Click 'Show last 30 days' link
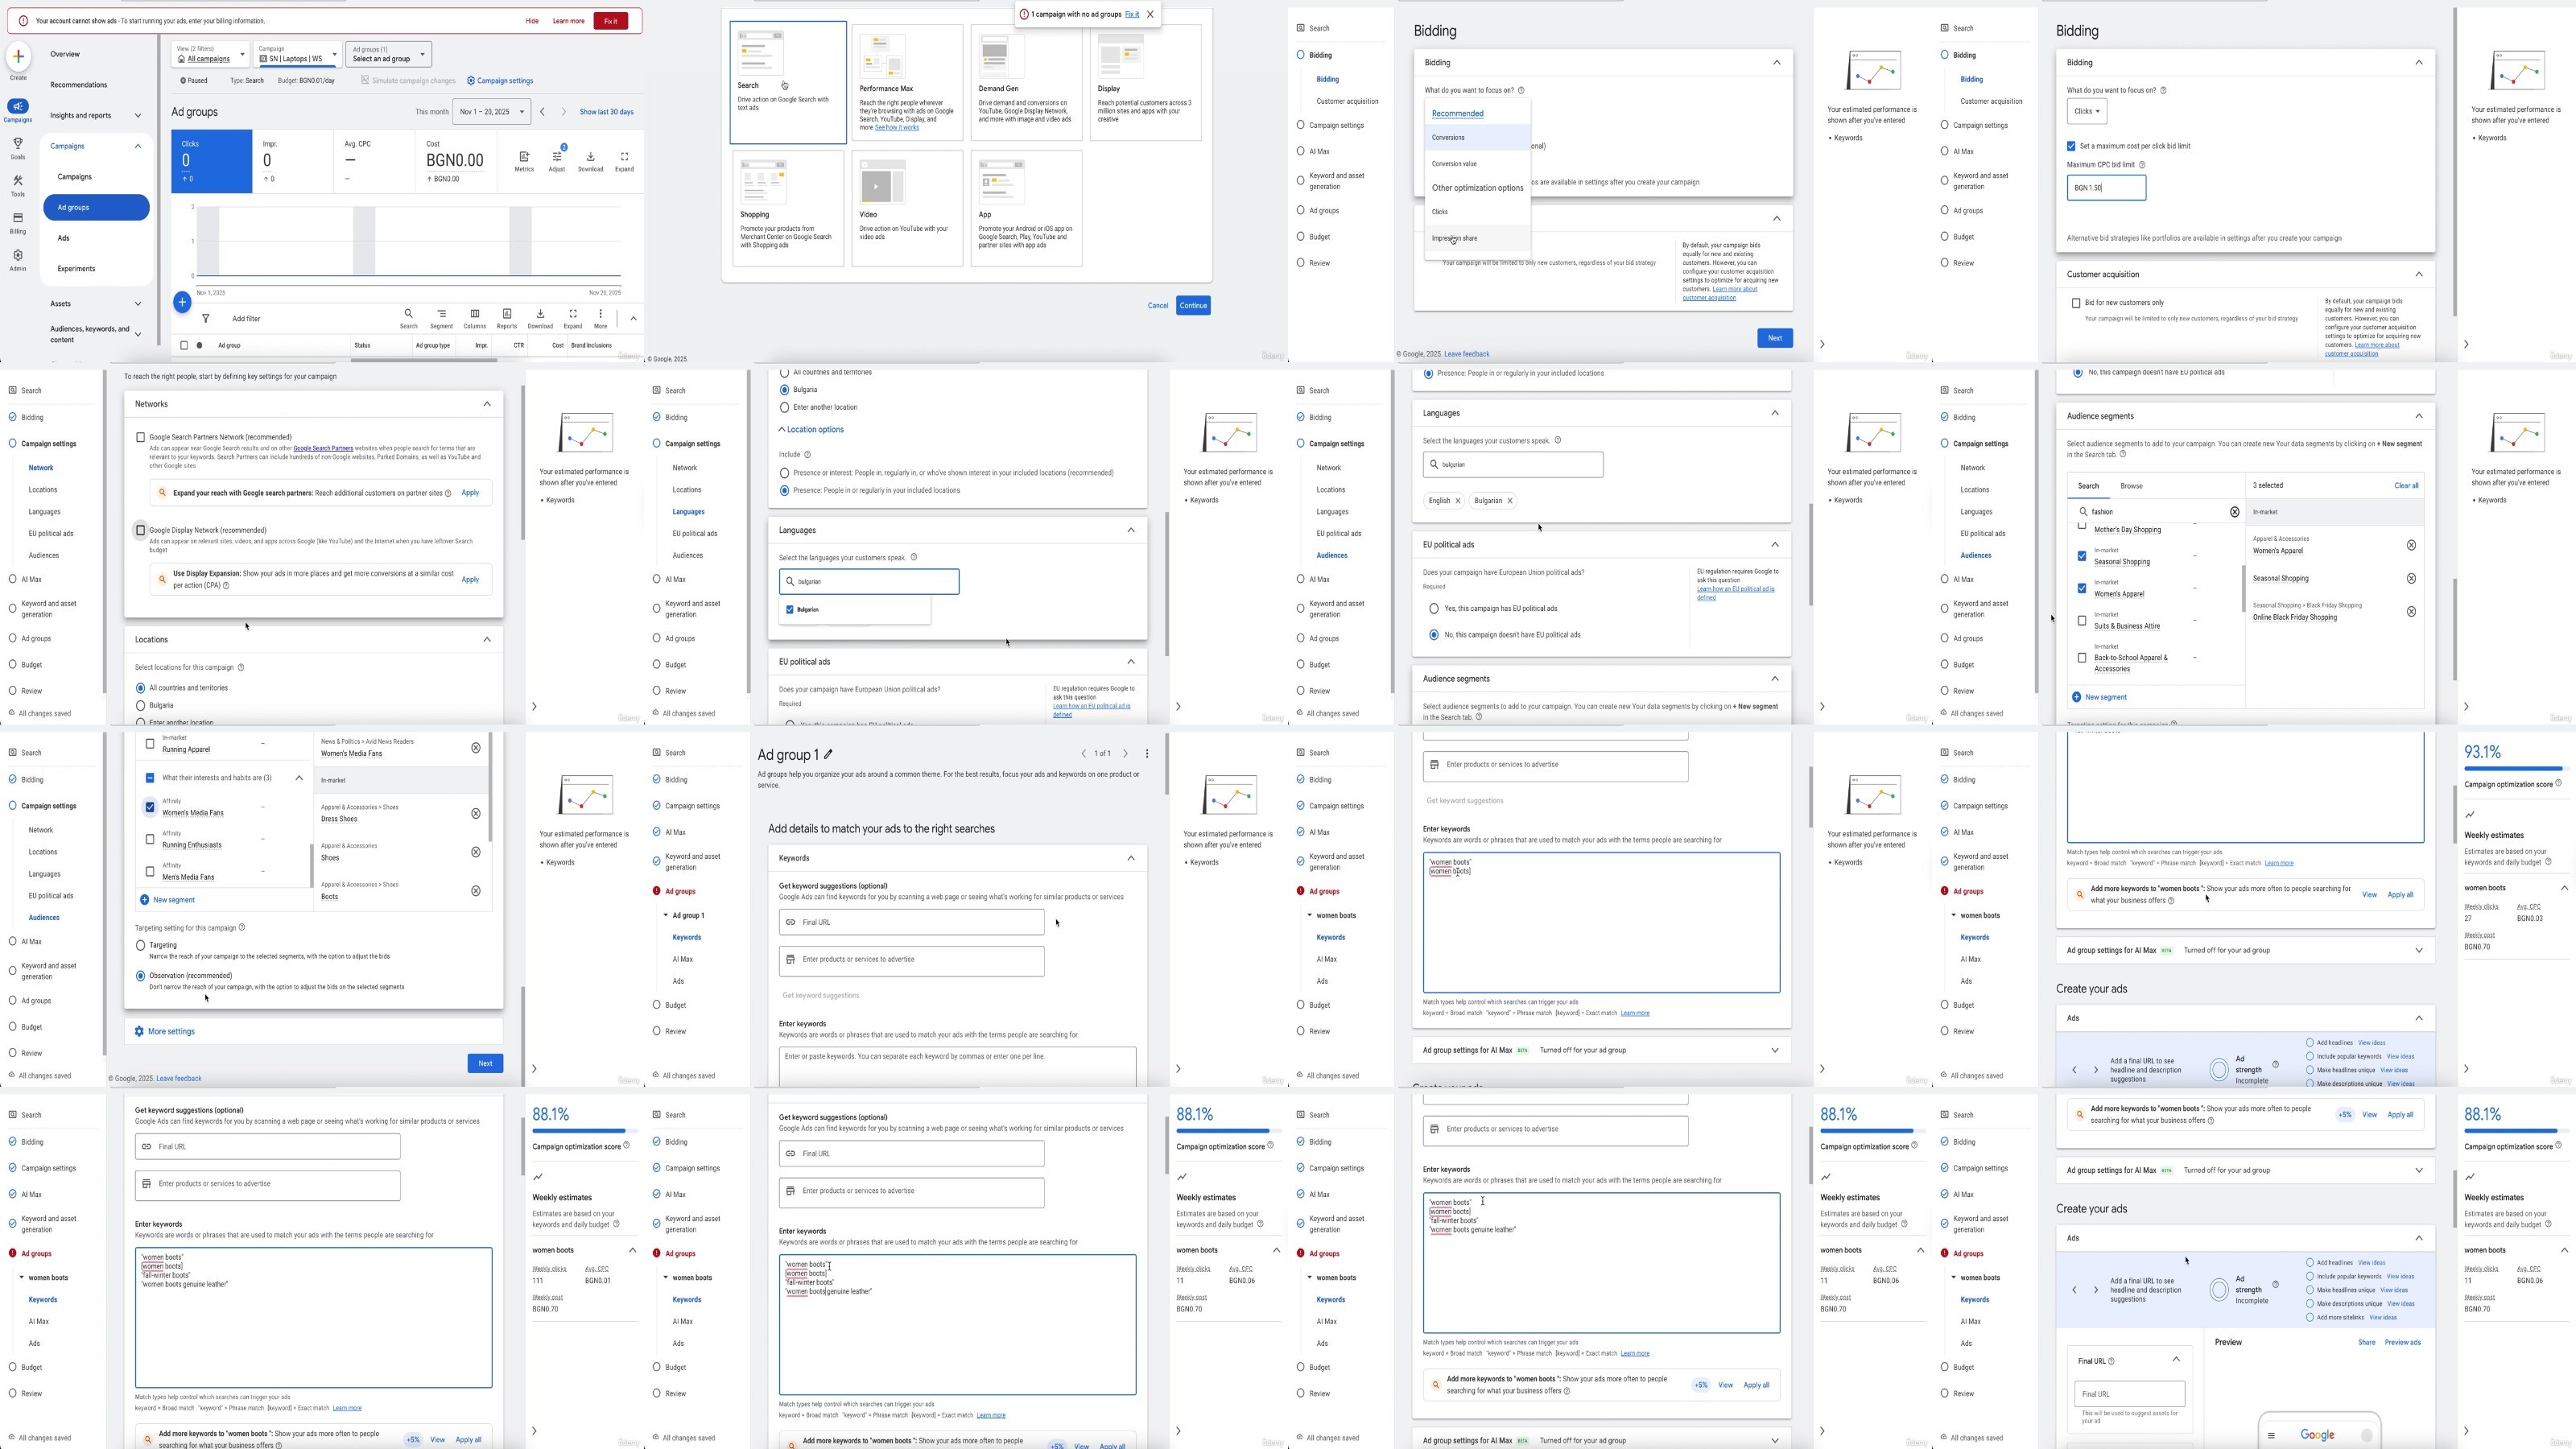Image resolution: width=2576 pixels, height=1449 pixels. coord(606,112)
